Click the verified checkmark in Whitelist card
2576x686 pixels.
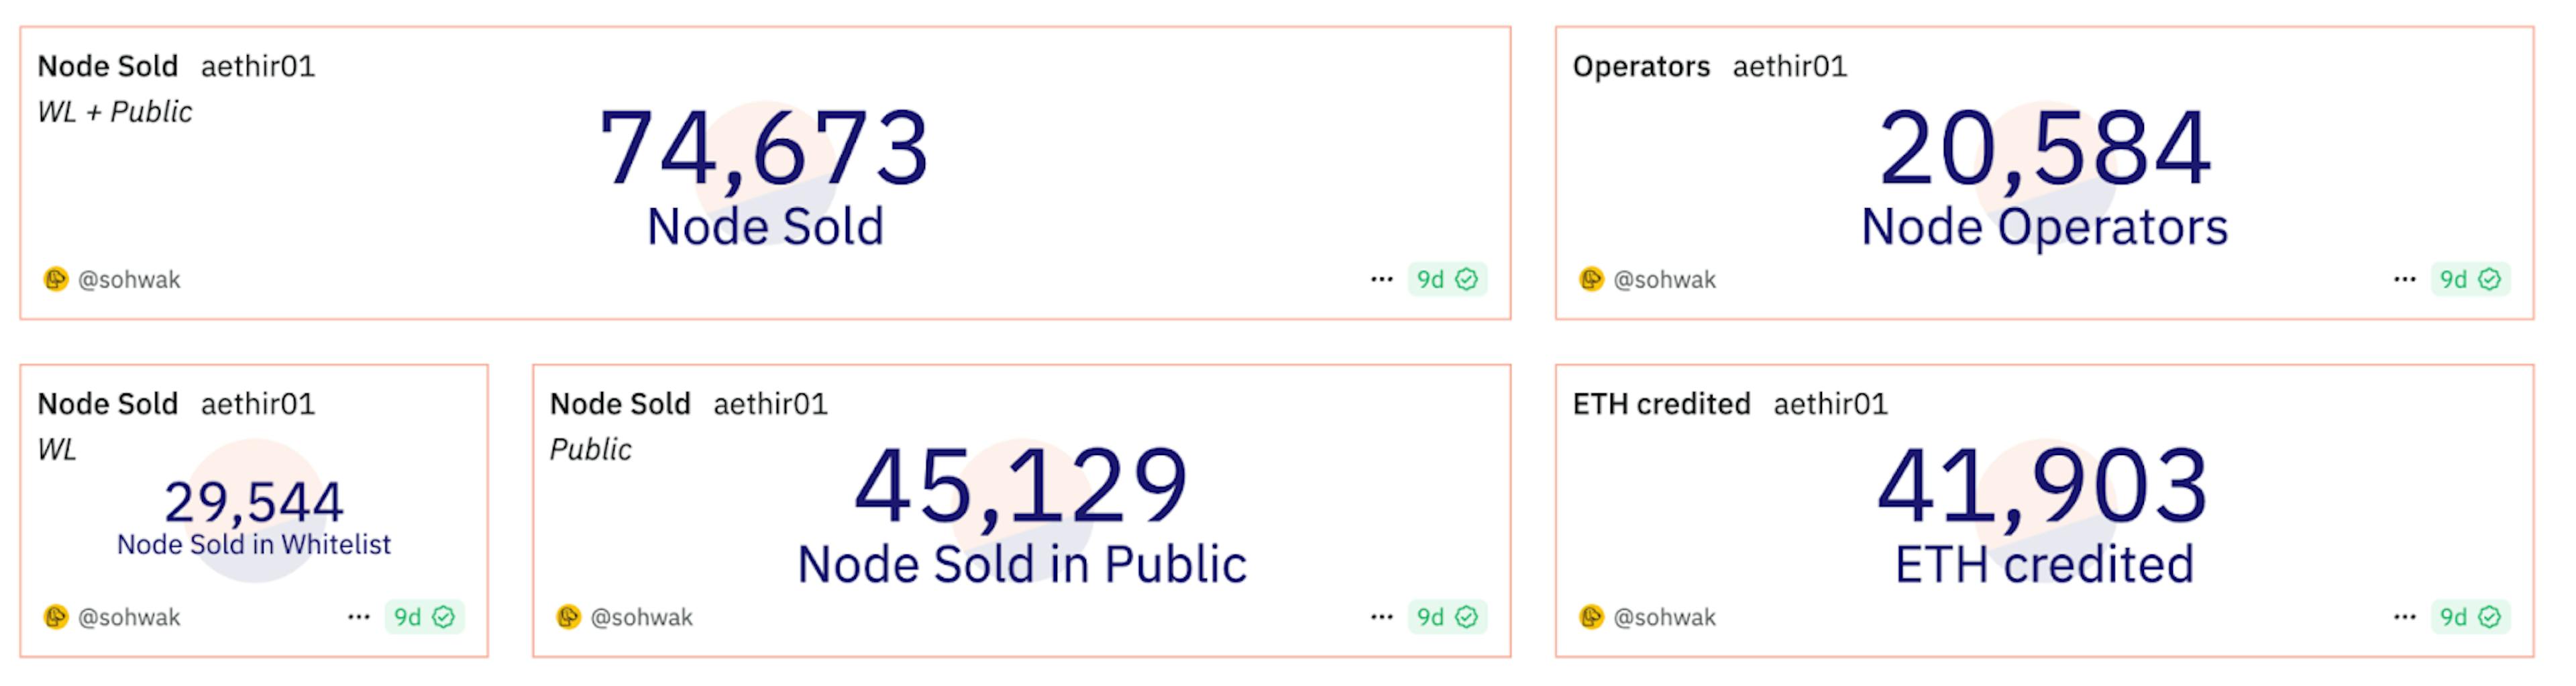pos(443,617)
